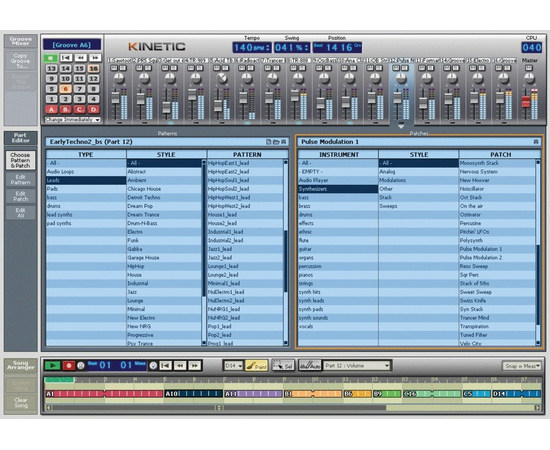
Task: Select groove pad 13
Action: [x=51, y=69]
